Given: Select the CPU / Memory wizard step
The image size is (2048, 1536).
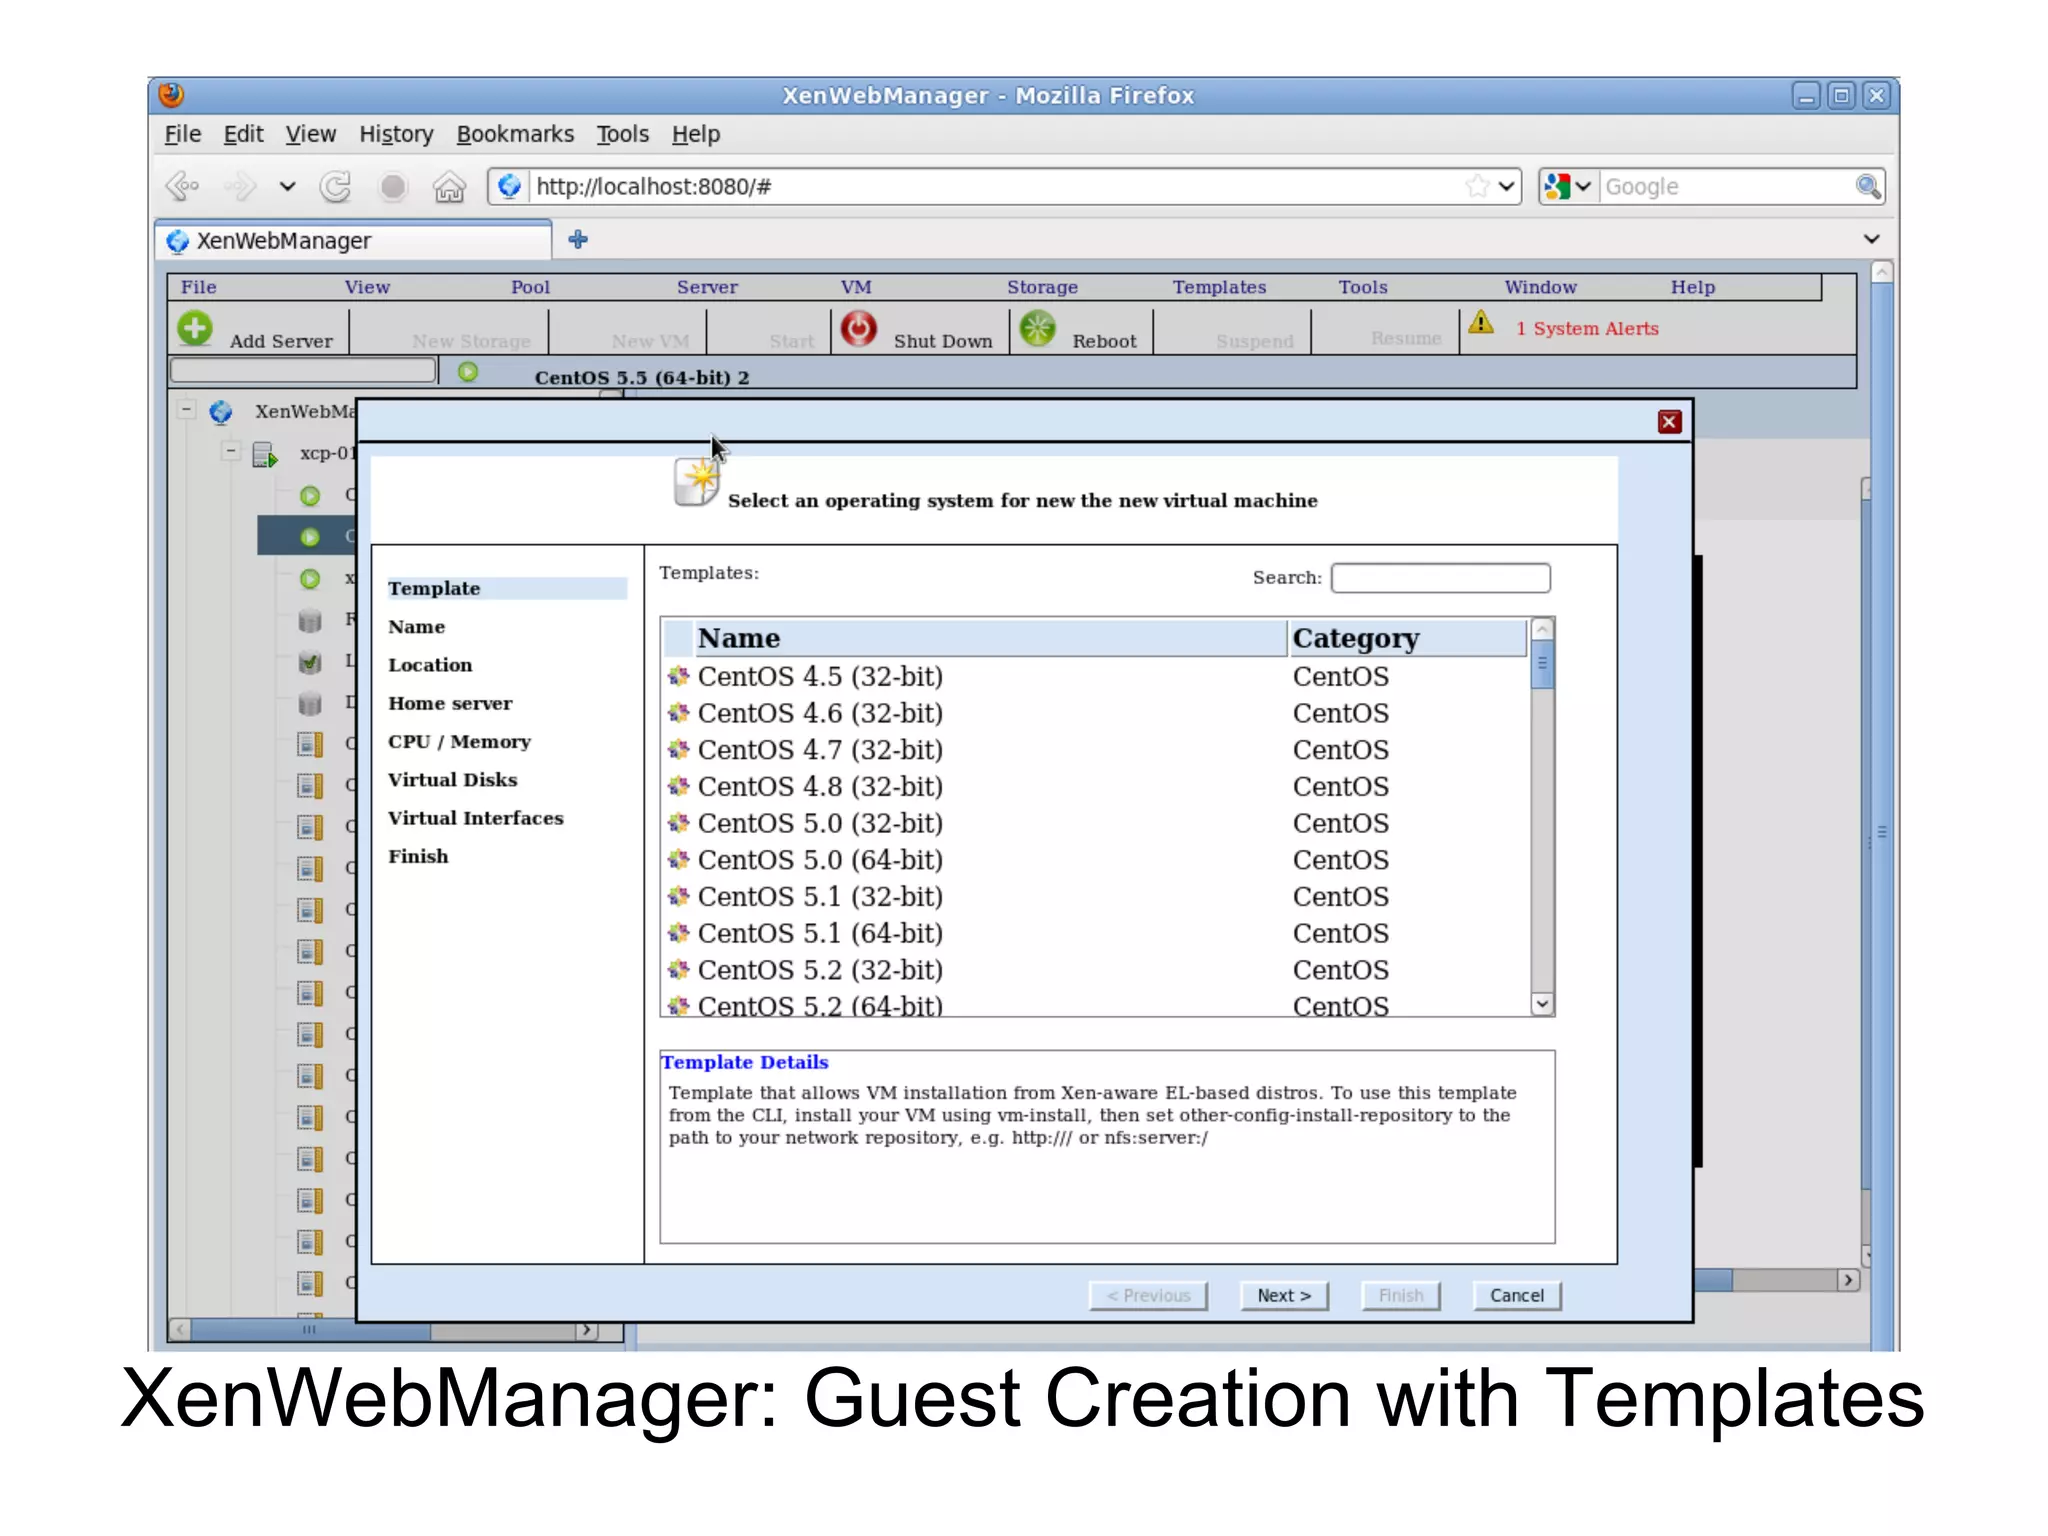Looking at the screenshot, I should 460,742.
